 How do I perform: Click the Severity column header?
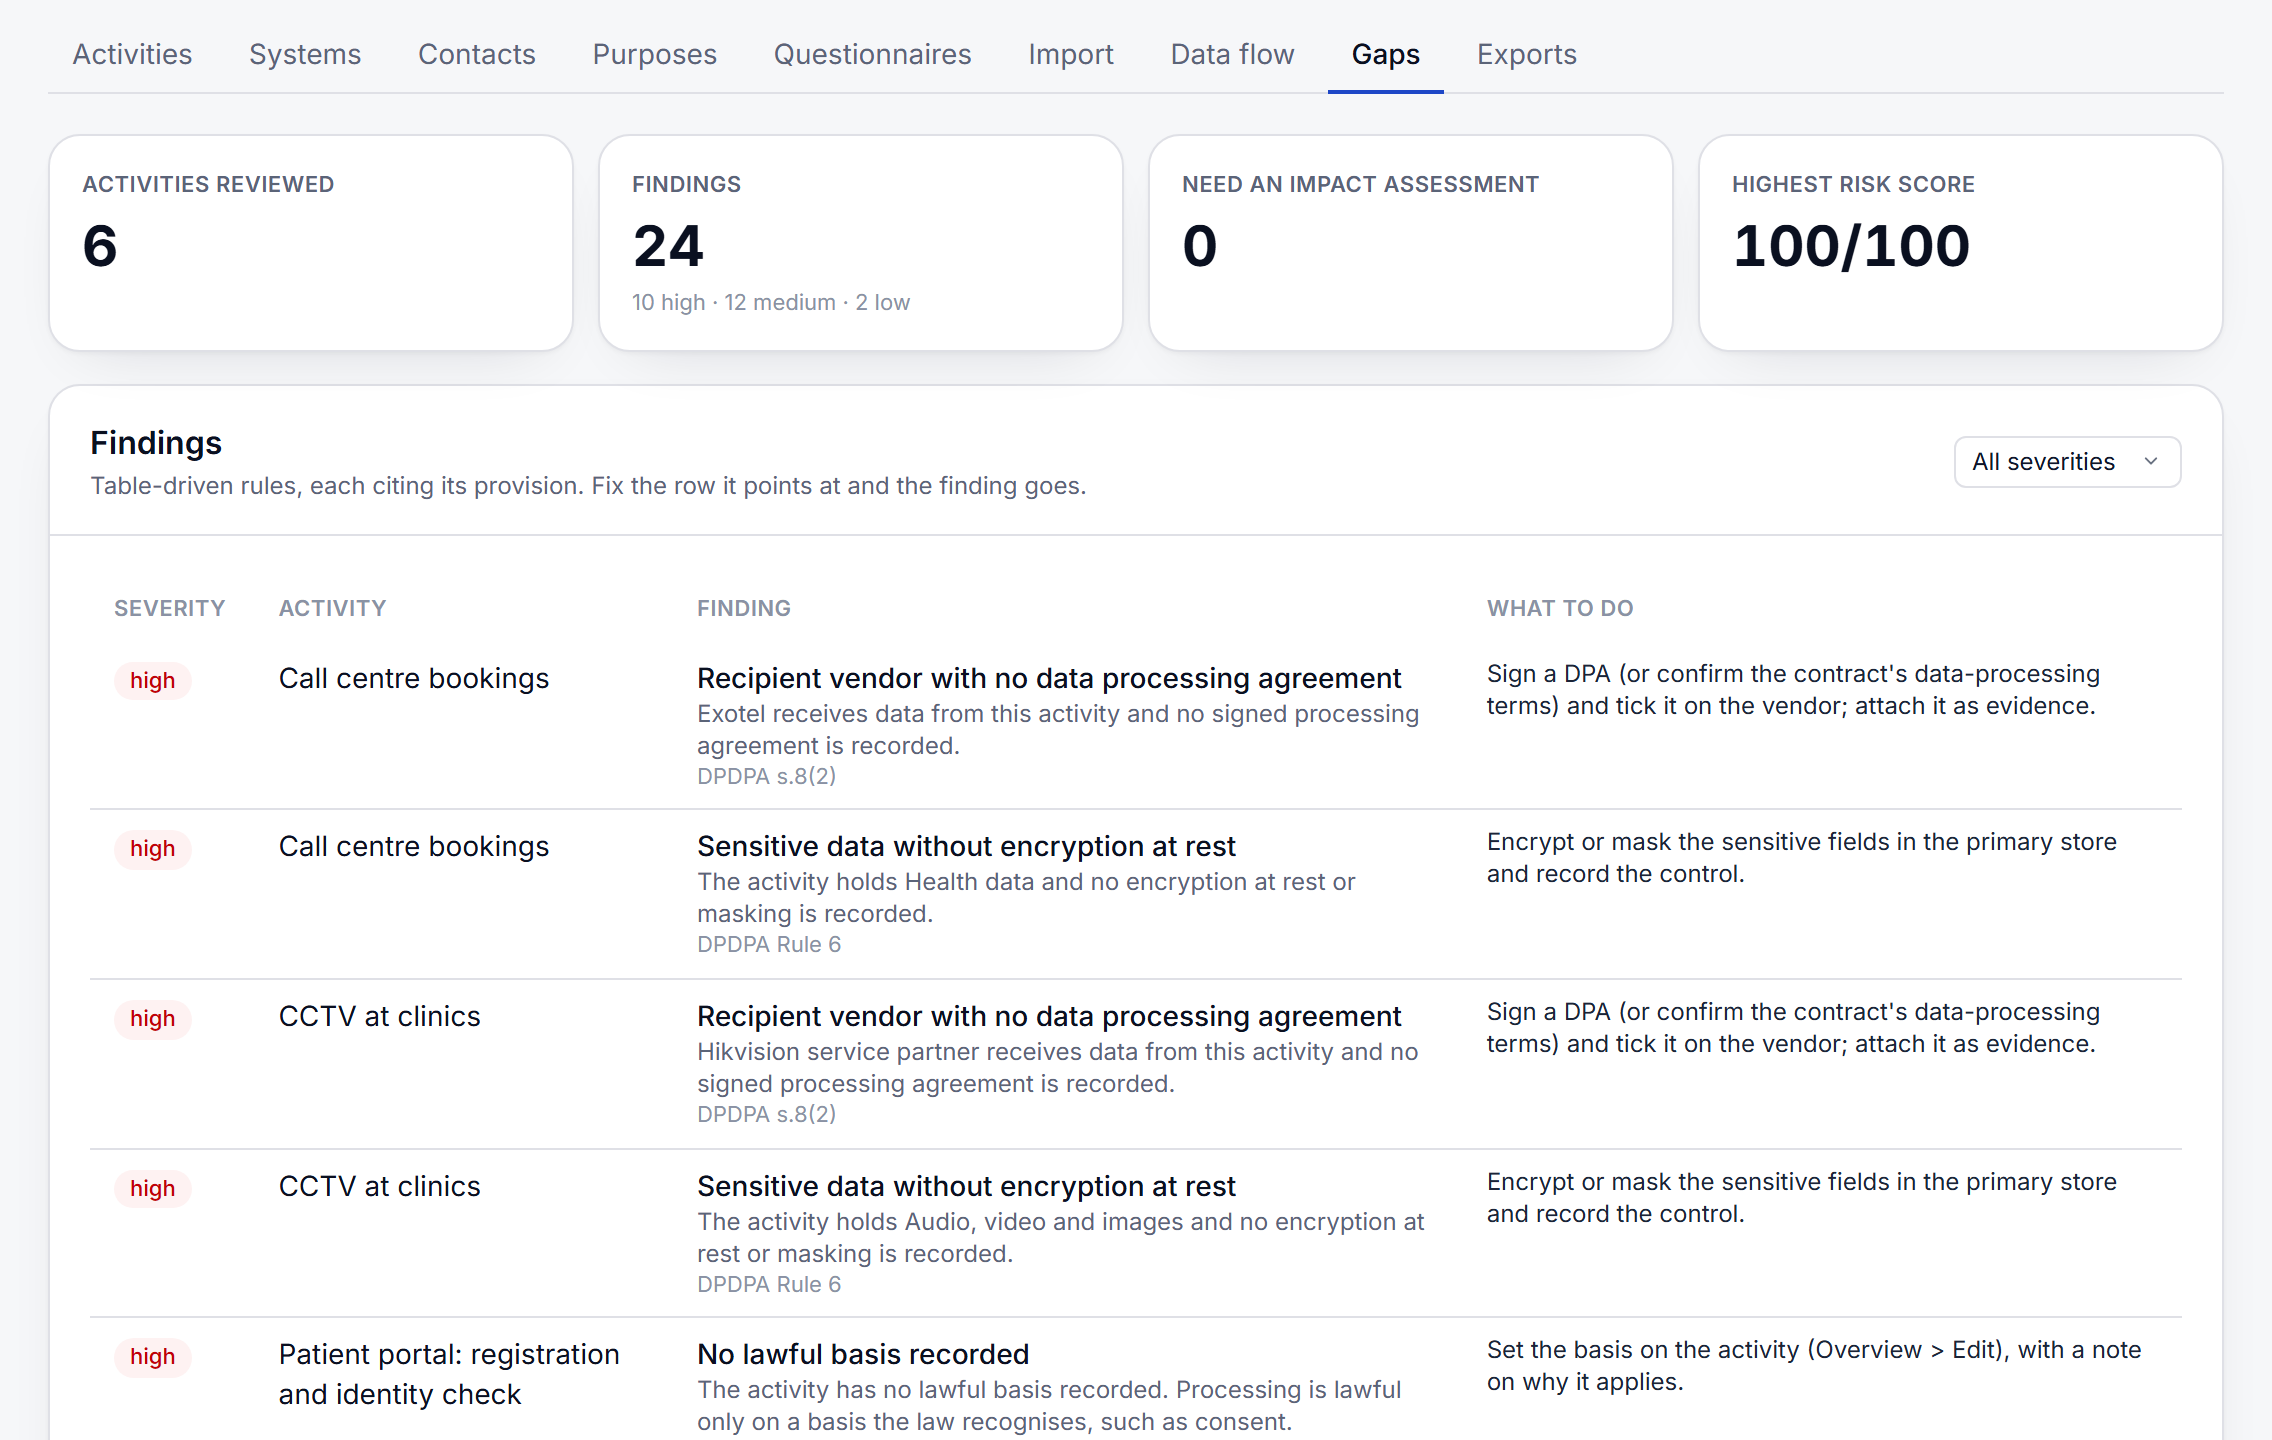point(170,608)
